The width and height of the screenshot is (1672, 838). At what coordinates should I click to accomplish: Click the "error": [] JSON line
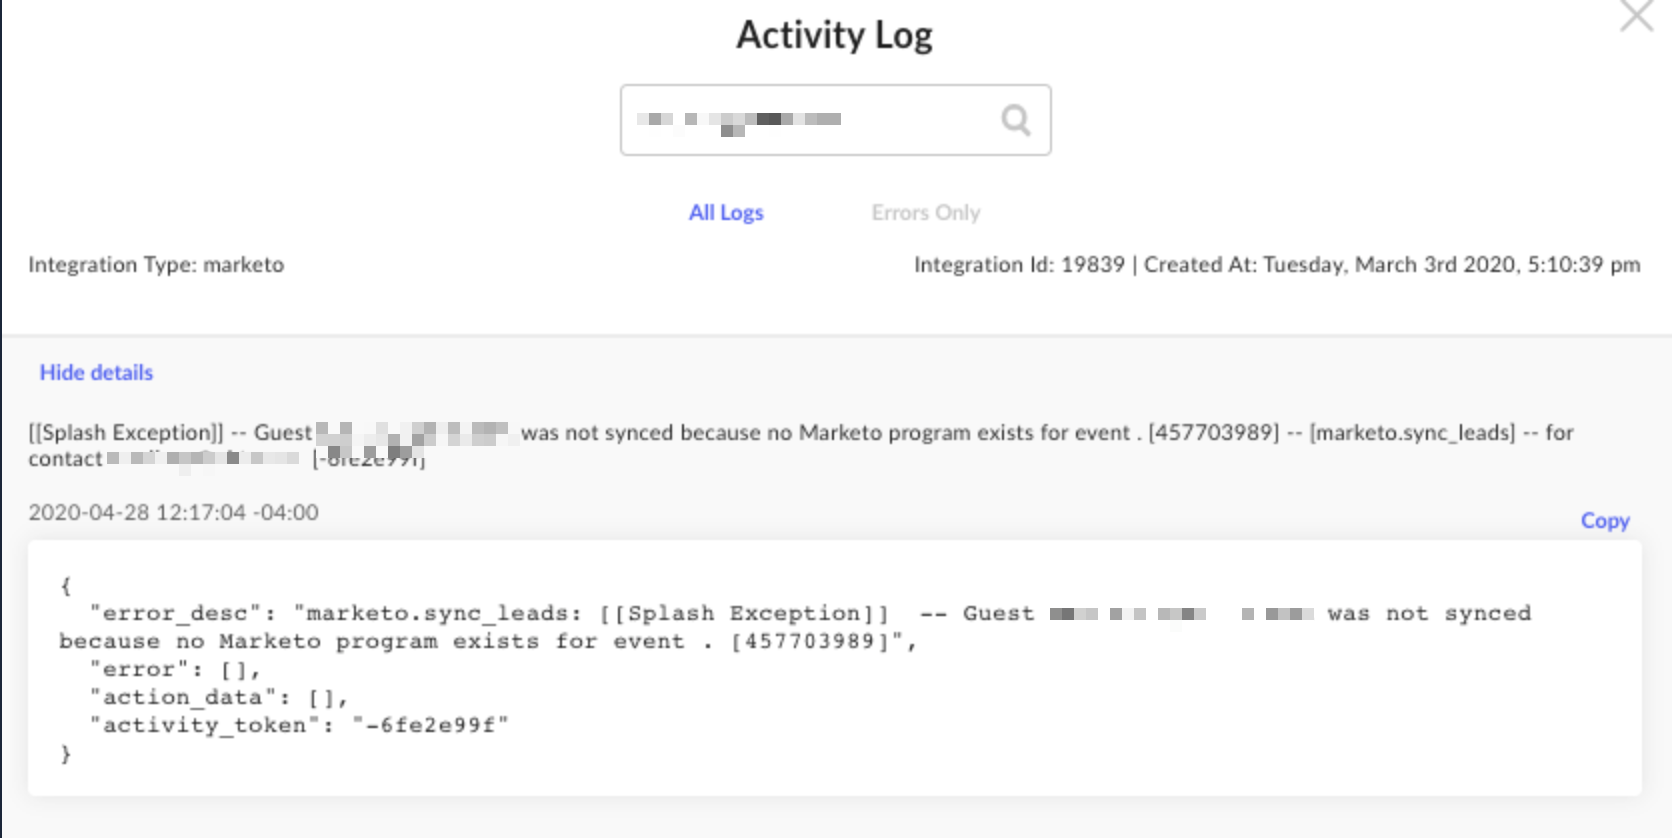[x=175, y=669]
